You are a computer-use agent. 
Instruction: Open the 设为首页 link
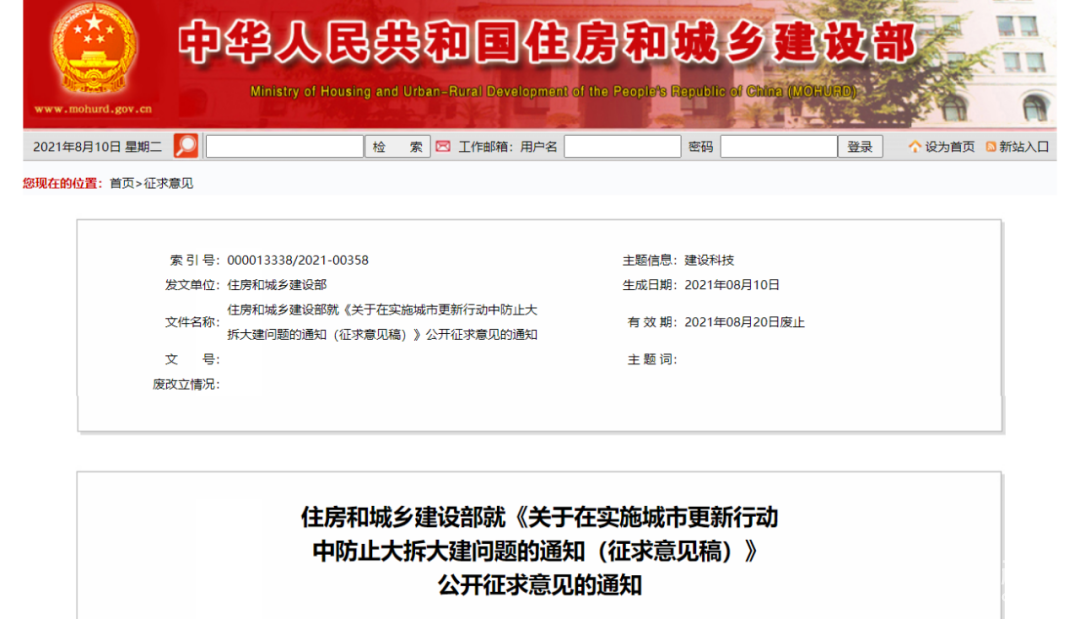tap(949, 147)
